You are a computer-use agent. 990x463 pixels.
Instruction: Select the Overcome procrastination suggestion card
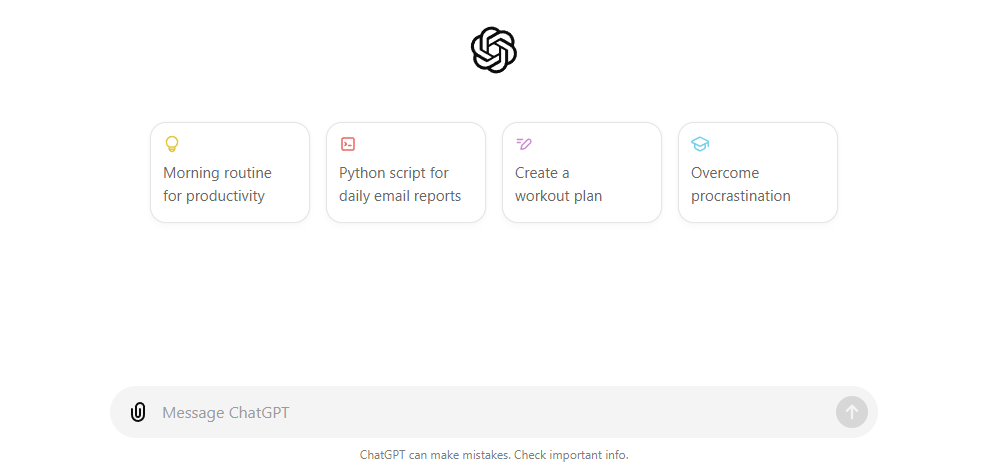758,172
